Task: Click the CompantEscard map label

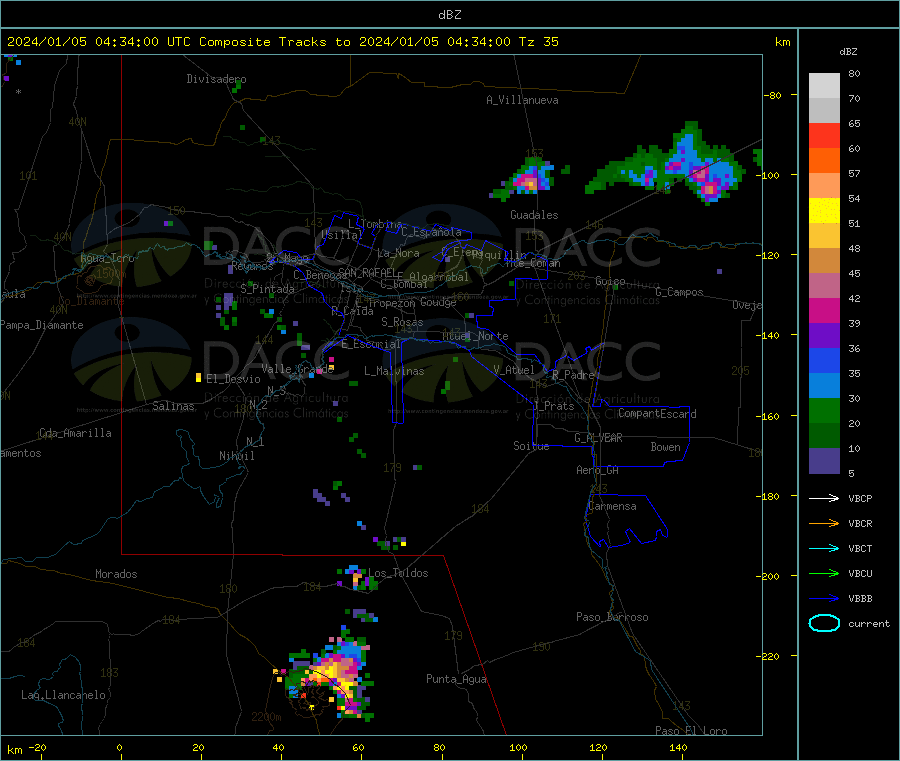Action: coord(657,413)
